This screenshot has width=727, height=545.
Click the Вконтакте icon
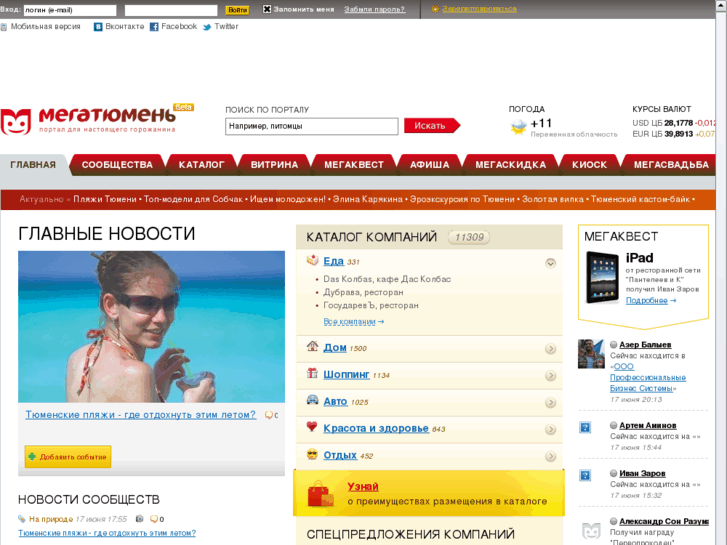[x=98, y=27]
